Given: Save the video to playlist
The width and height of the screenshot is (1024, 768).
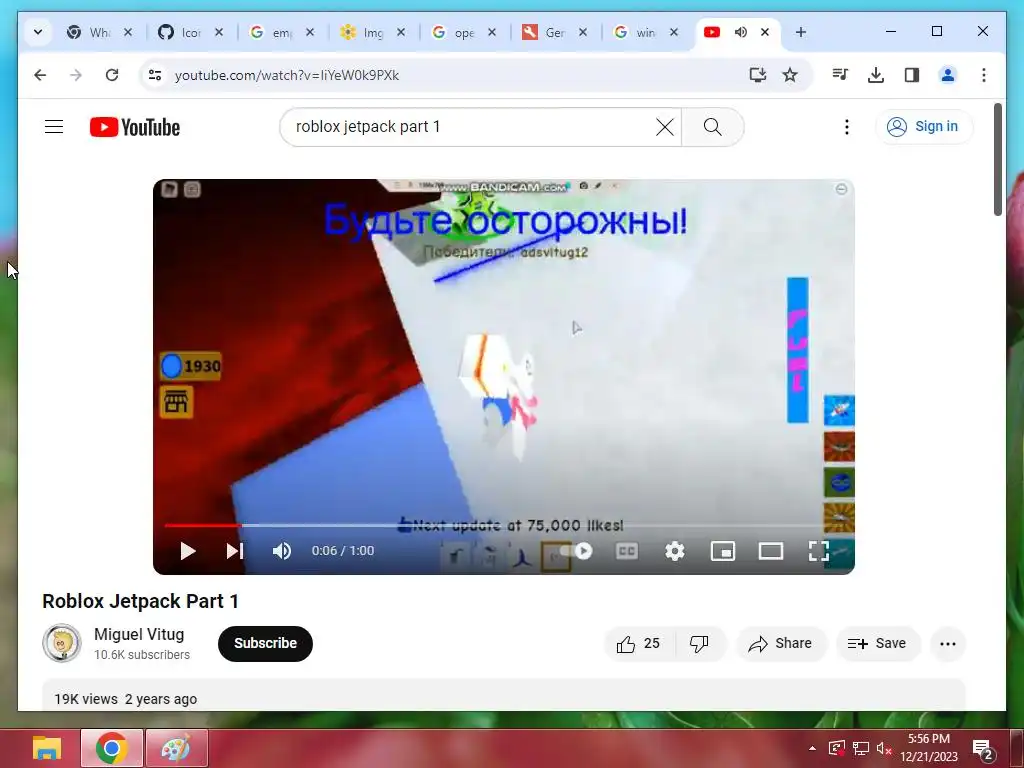Looking at the screenshot, I should 878,644.
